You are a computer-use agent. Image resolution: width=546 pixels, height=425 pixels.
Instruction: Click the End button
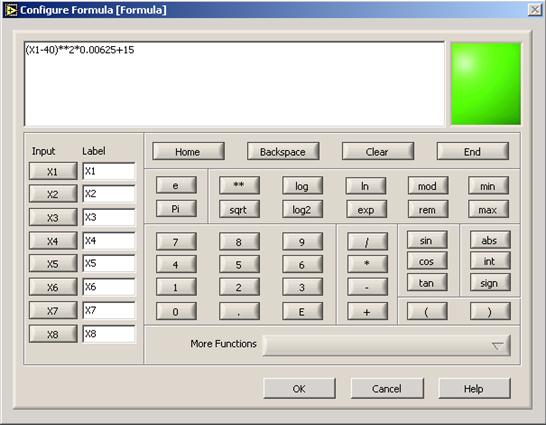472,151
